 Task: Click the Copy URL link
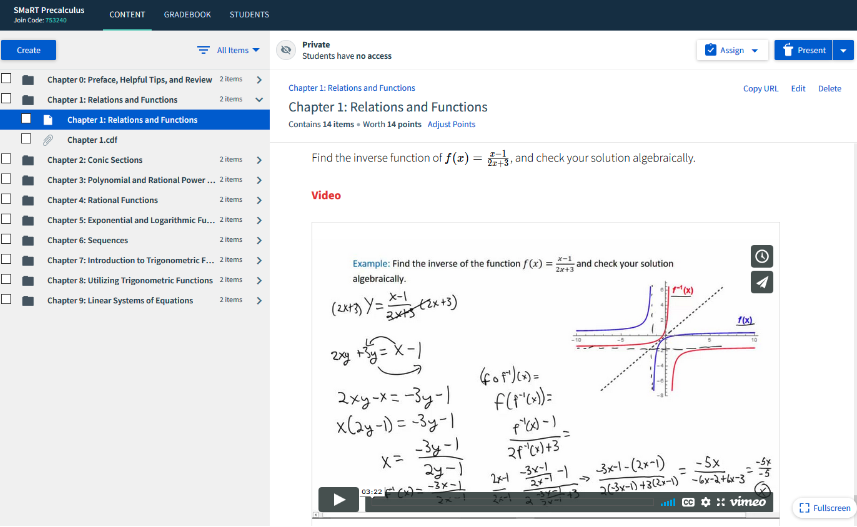(760, 89)
